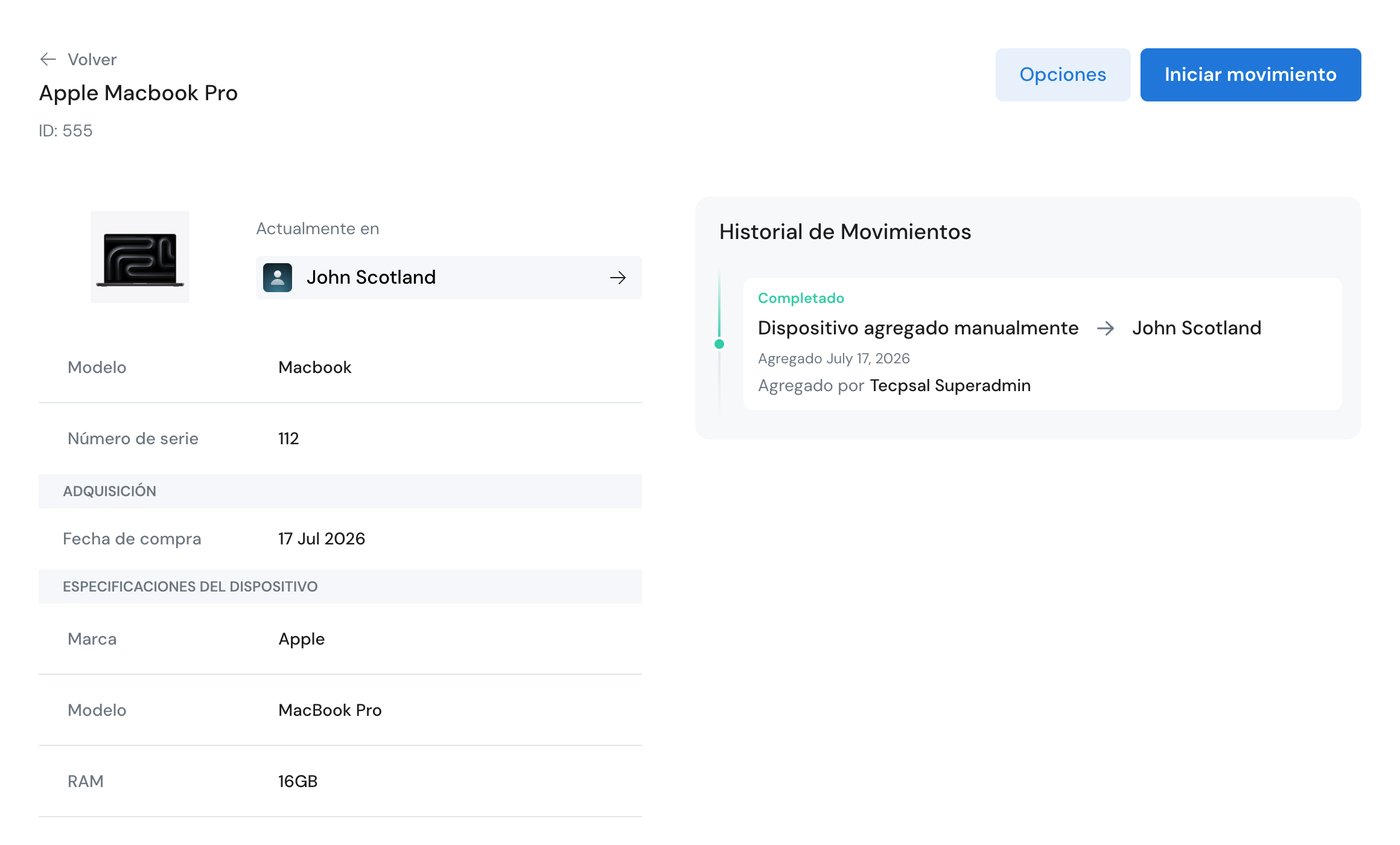Open the John Scotland location card
Image resolution: width=1400 pixels, height=845 pixels.
449,278
